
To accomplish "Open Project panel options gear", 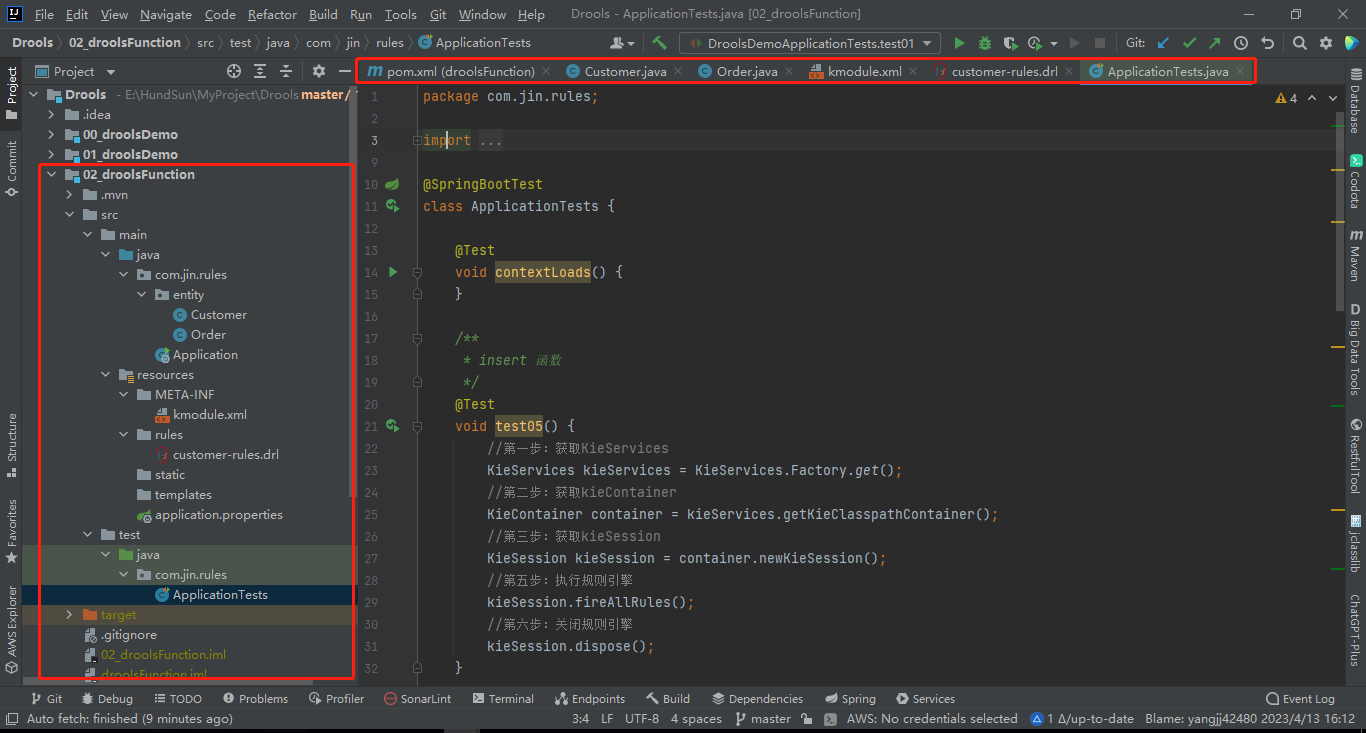I will pos(319,71).
